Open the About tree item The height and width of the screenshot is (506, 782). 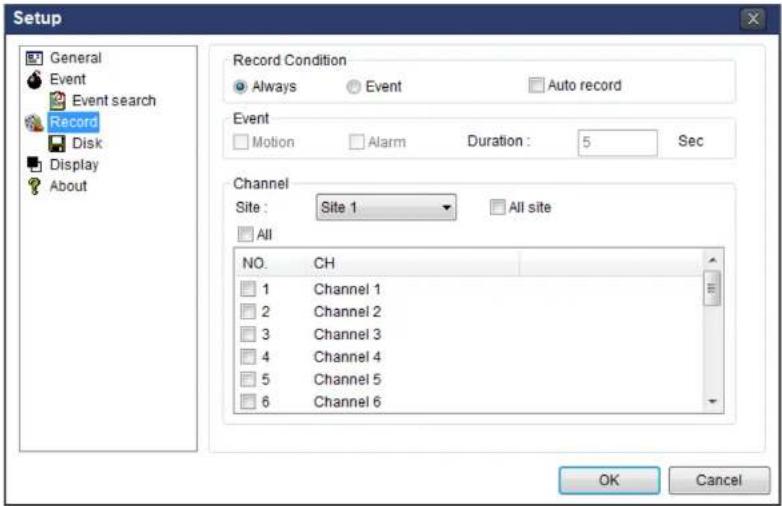(68, 186)
